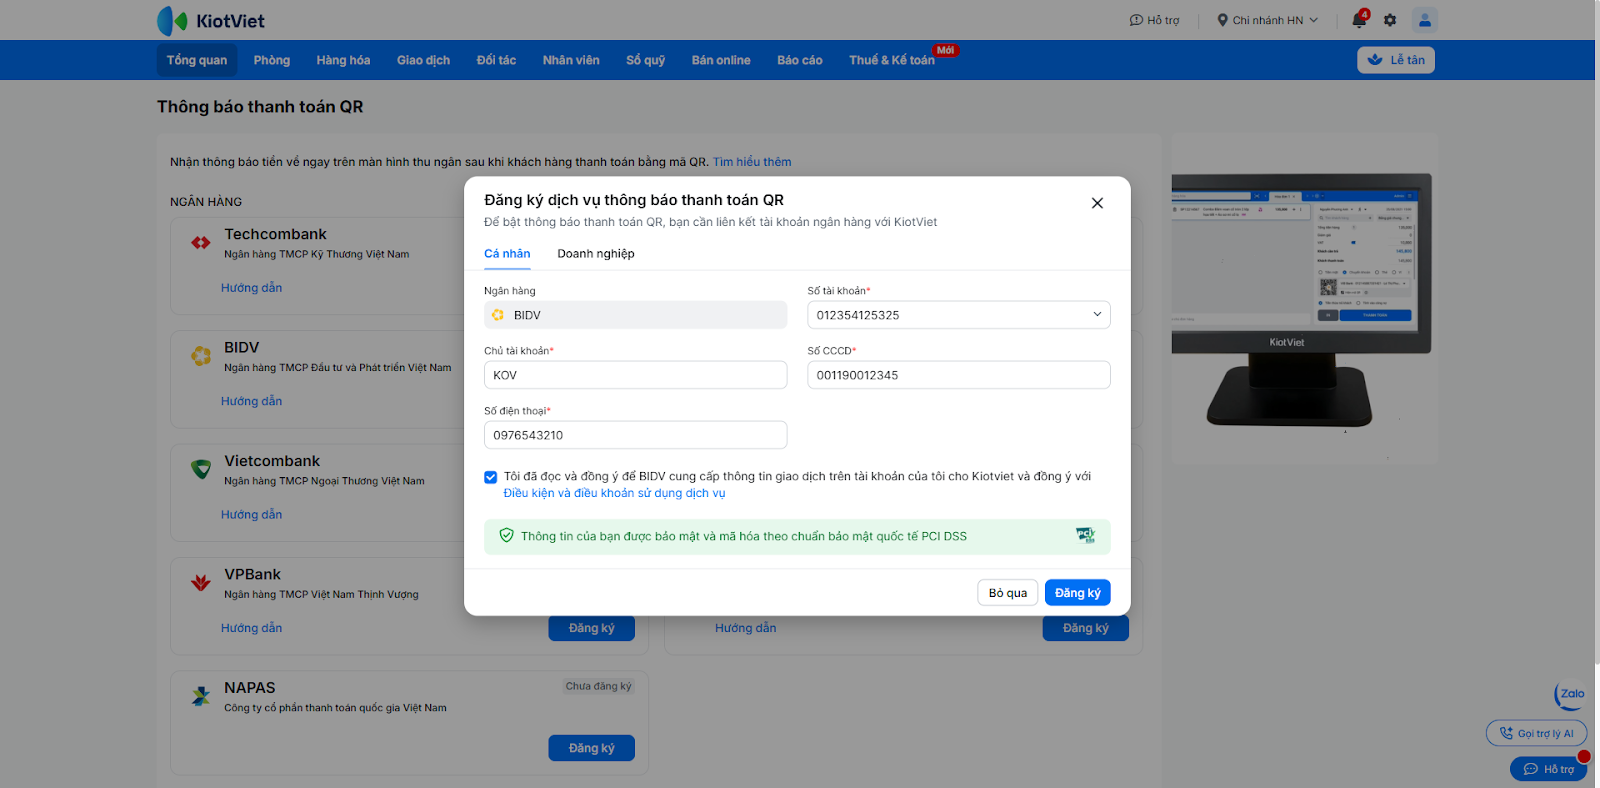Open the settings gear
1600x788 pixels.
click(x=1390, y=20)
